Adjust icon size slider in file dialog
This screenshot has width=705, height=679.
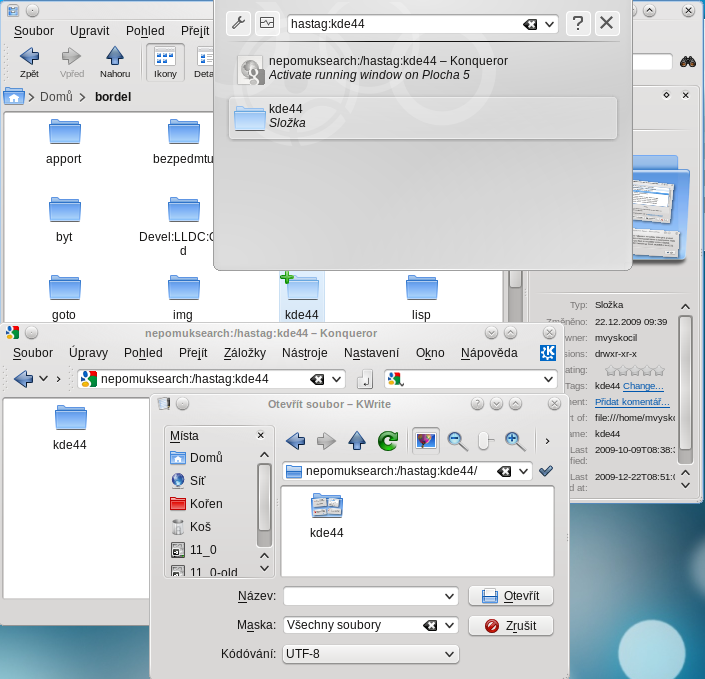click(486, 441)
